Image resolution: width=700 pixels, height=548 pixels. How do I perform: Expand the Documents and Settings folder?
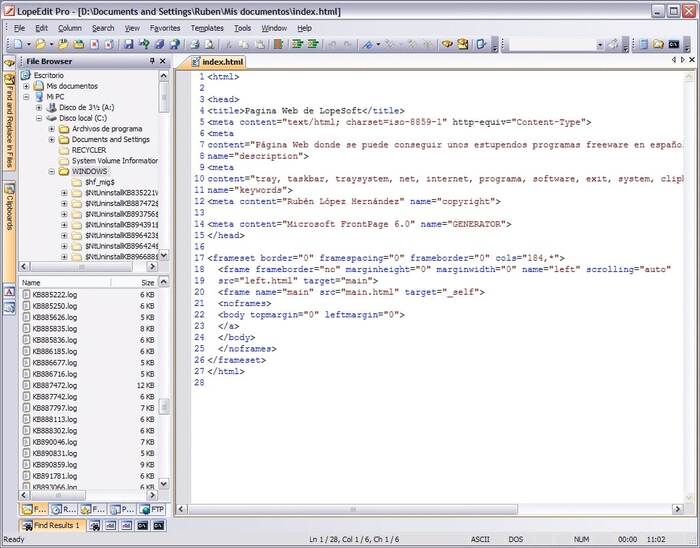pyautogui.click(x=52, y=139)
